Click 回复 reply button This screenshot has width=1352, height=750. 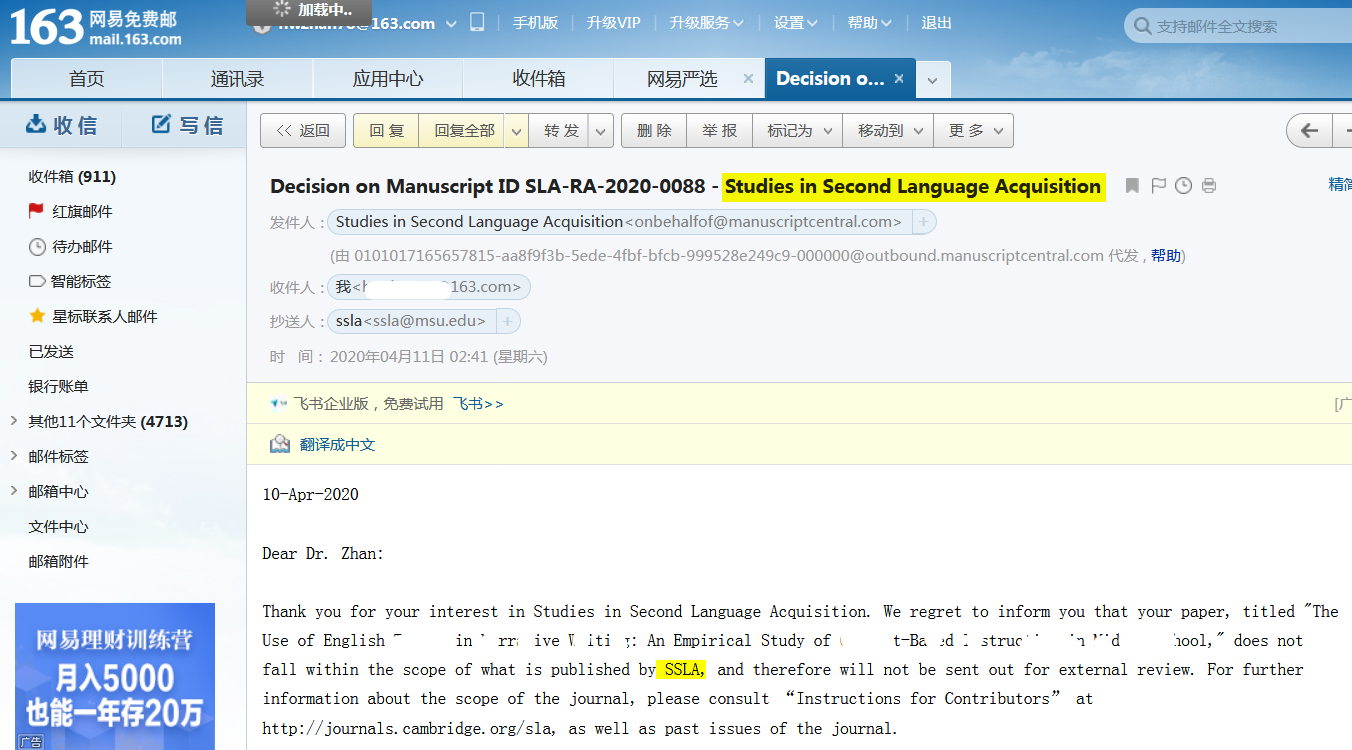386,131
